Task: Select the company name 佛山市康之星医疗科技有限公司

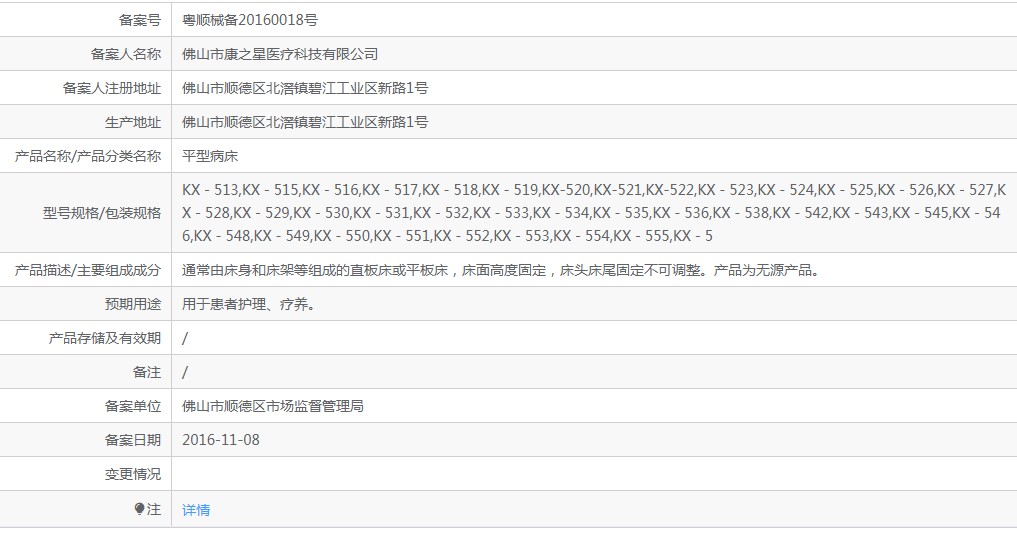Action: 280,54
